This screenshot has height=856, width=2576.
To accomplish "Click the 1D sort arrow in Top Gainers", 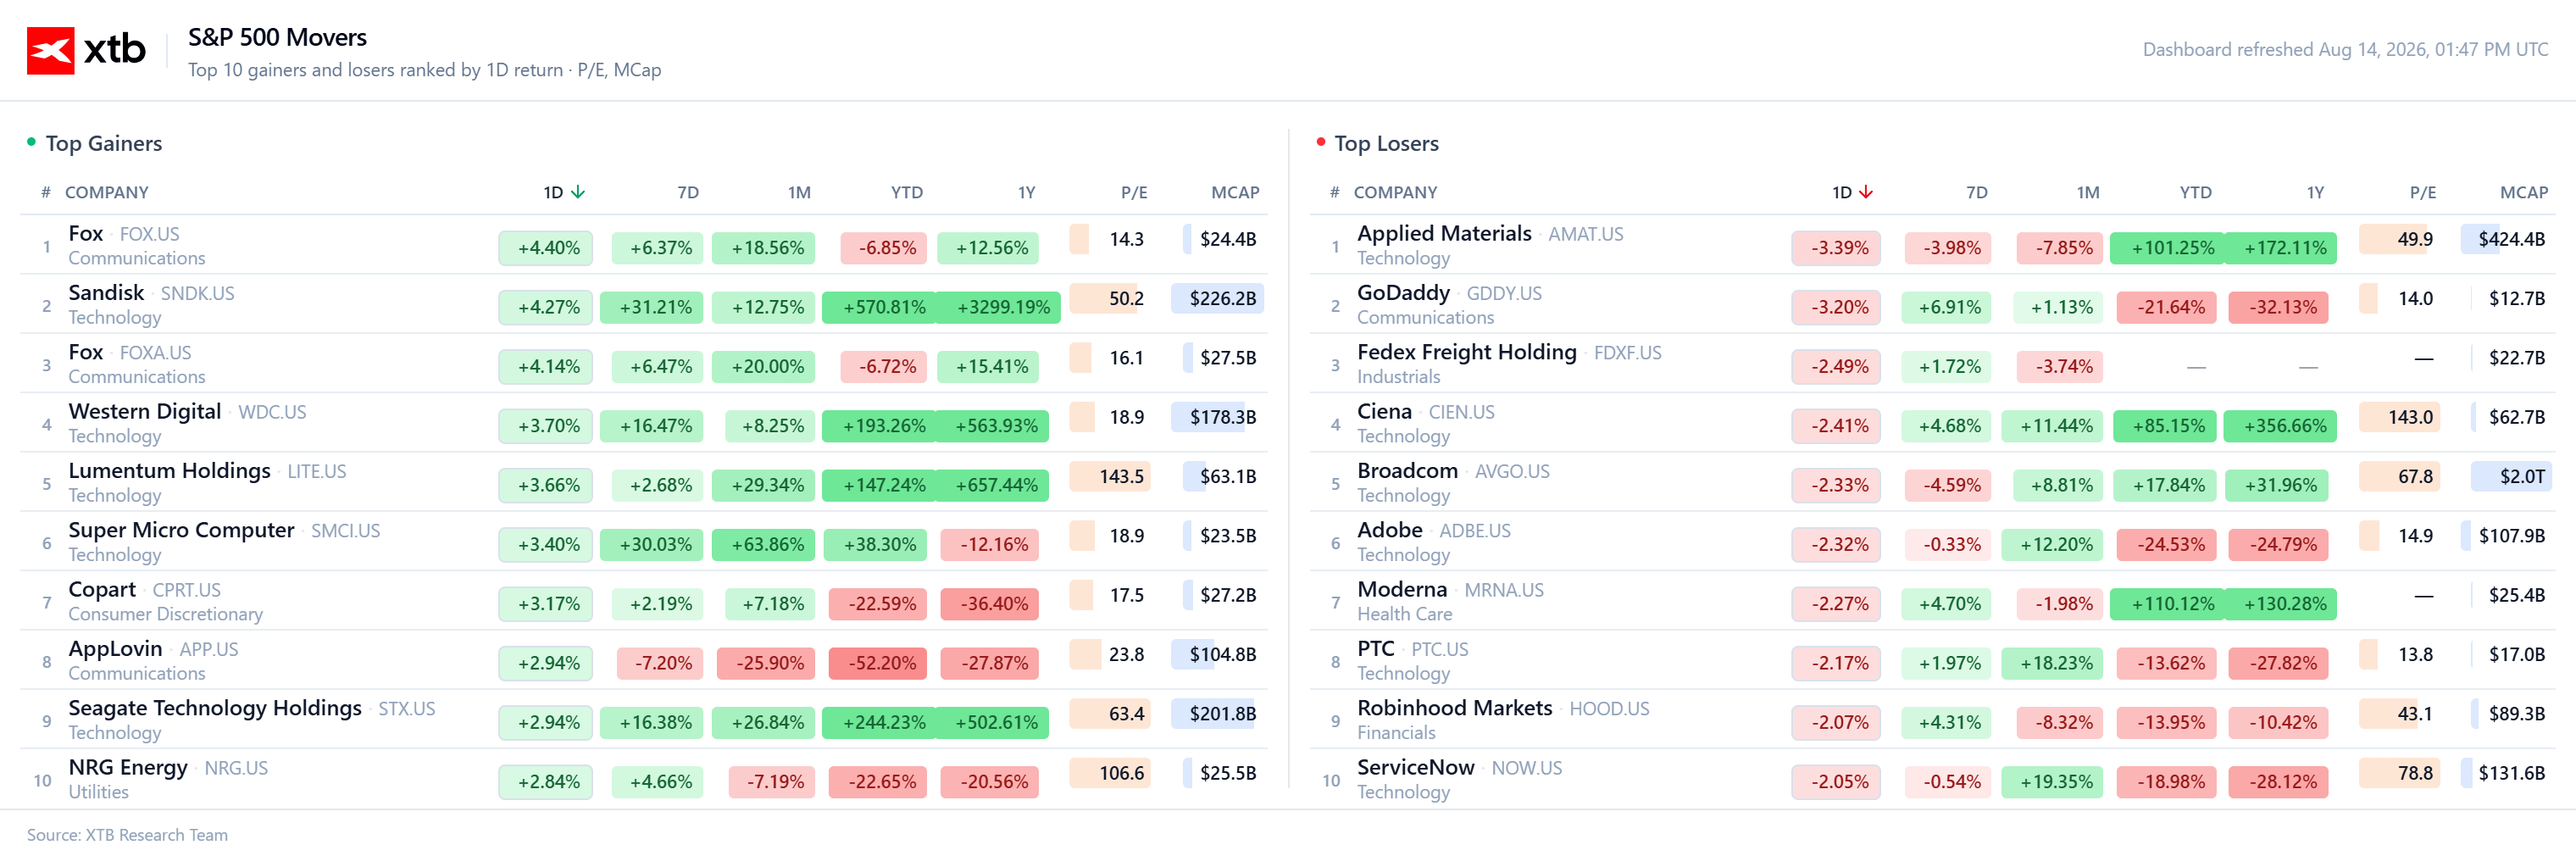I will (578, 192).
